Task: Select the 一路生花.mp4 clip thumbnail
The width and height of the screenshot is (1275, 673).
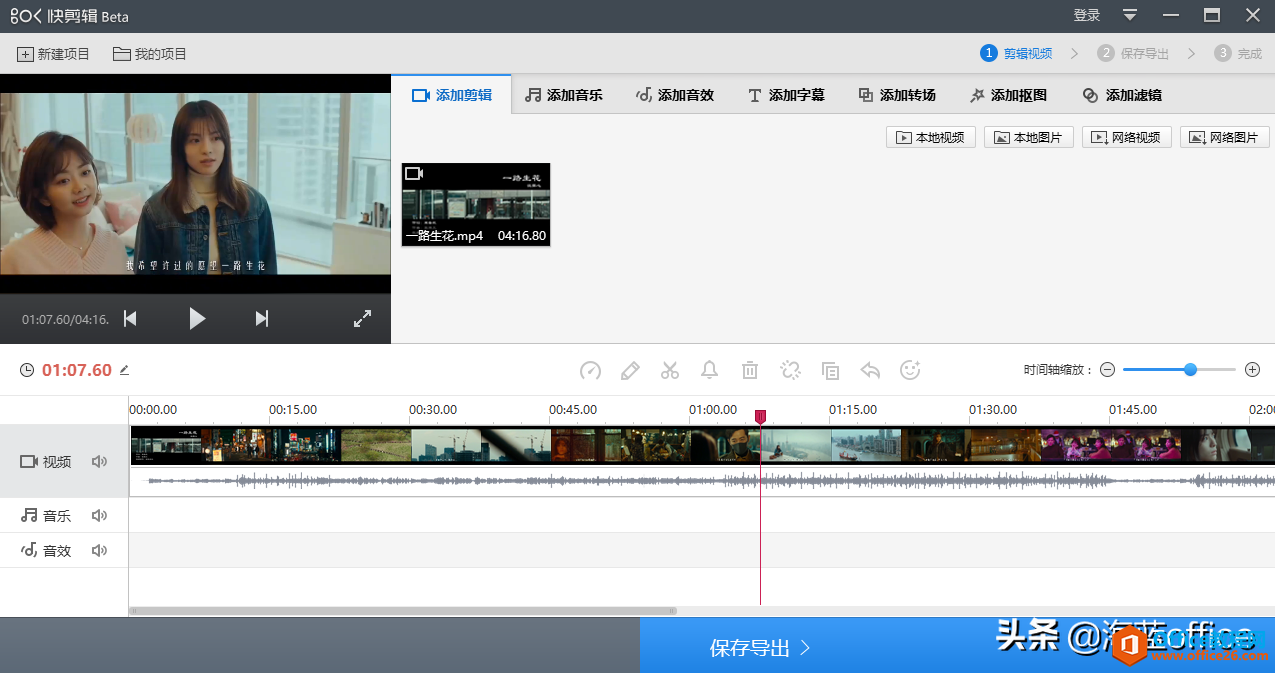Action: tap(476, 204)
